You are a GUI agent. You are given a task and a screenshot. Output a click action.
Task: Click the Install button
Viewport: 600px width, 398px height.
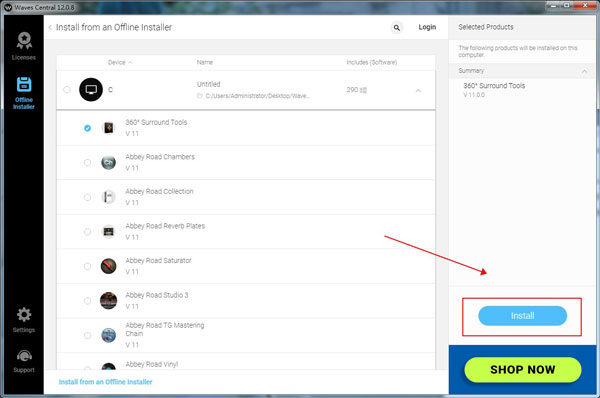coord(522,316)
